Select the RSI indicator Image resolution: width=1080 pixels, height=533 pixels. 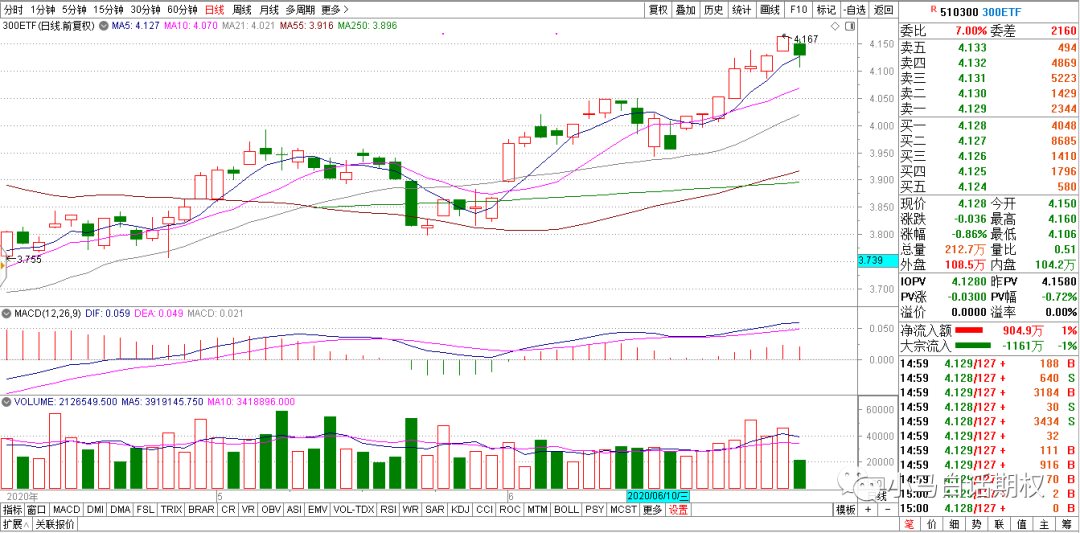click(388, 510)
